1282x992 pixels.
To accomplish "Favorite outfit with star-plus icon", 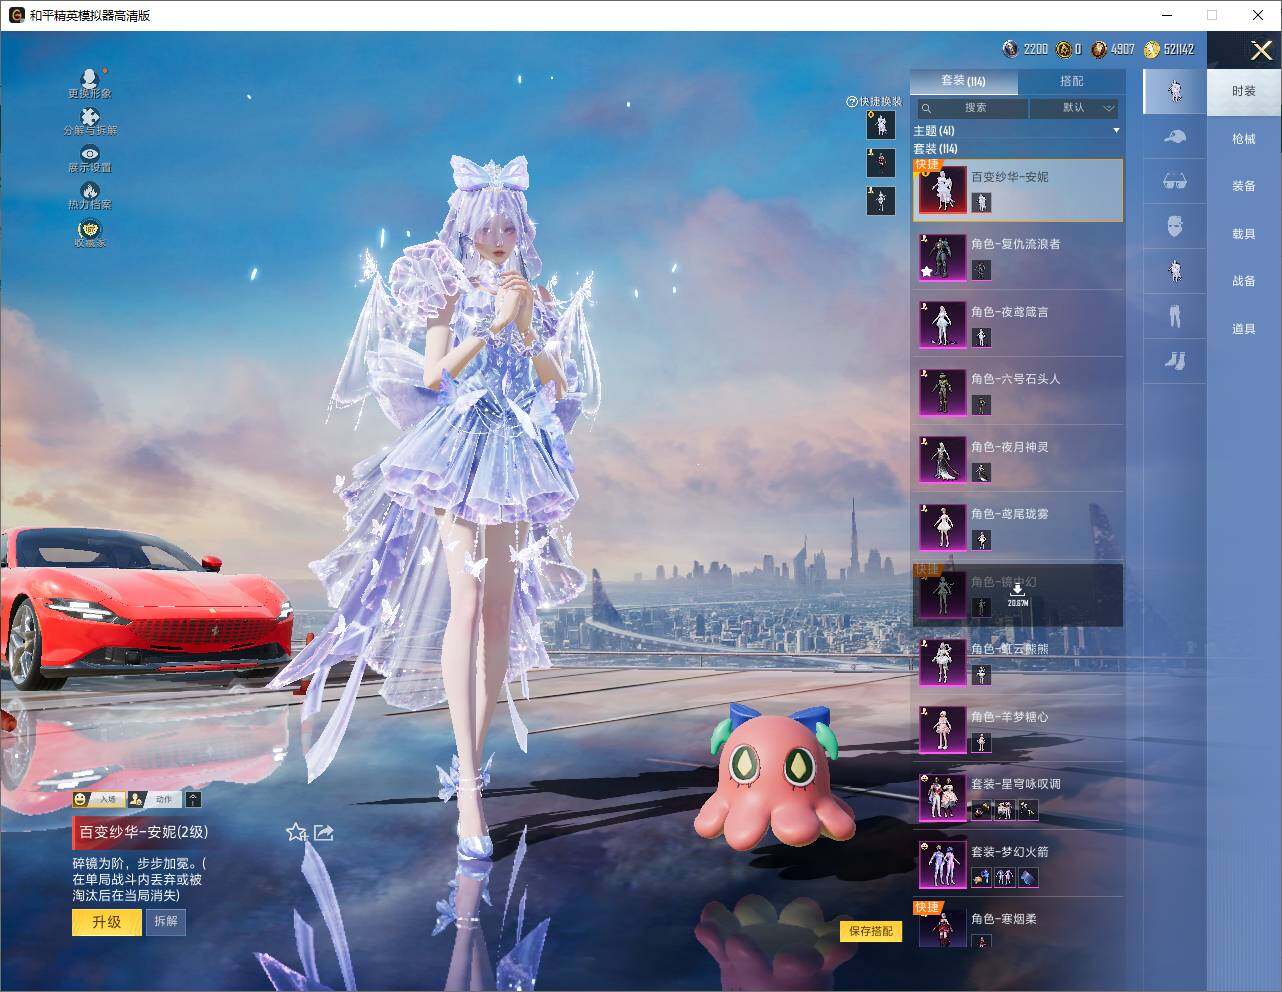I will click(x=296, y=832).
